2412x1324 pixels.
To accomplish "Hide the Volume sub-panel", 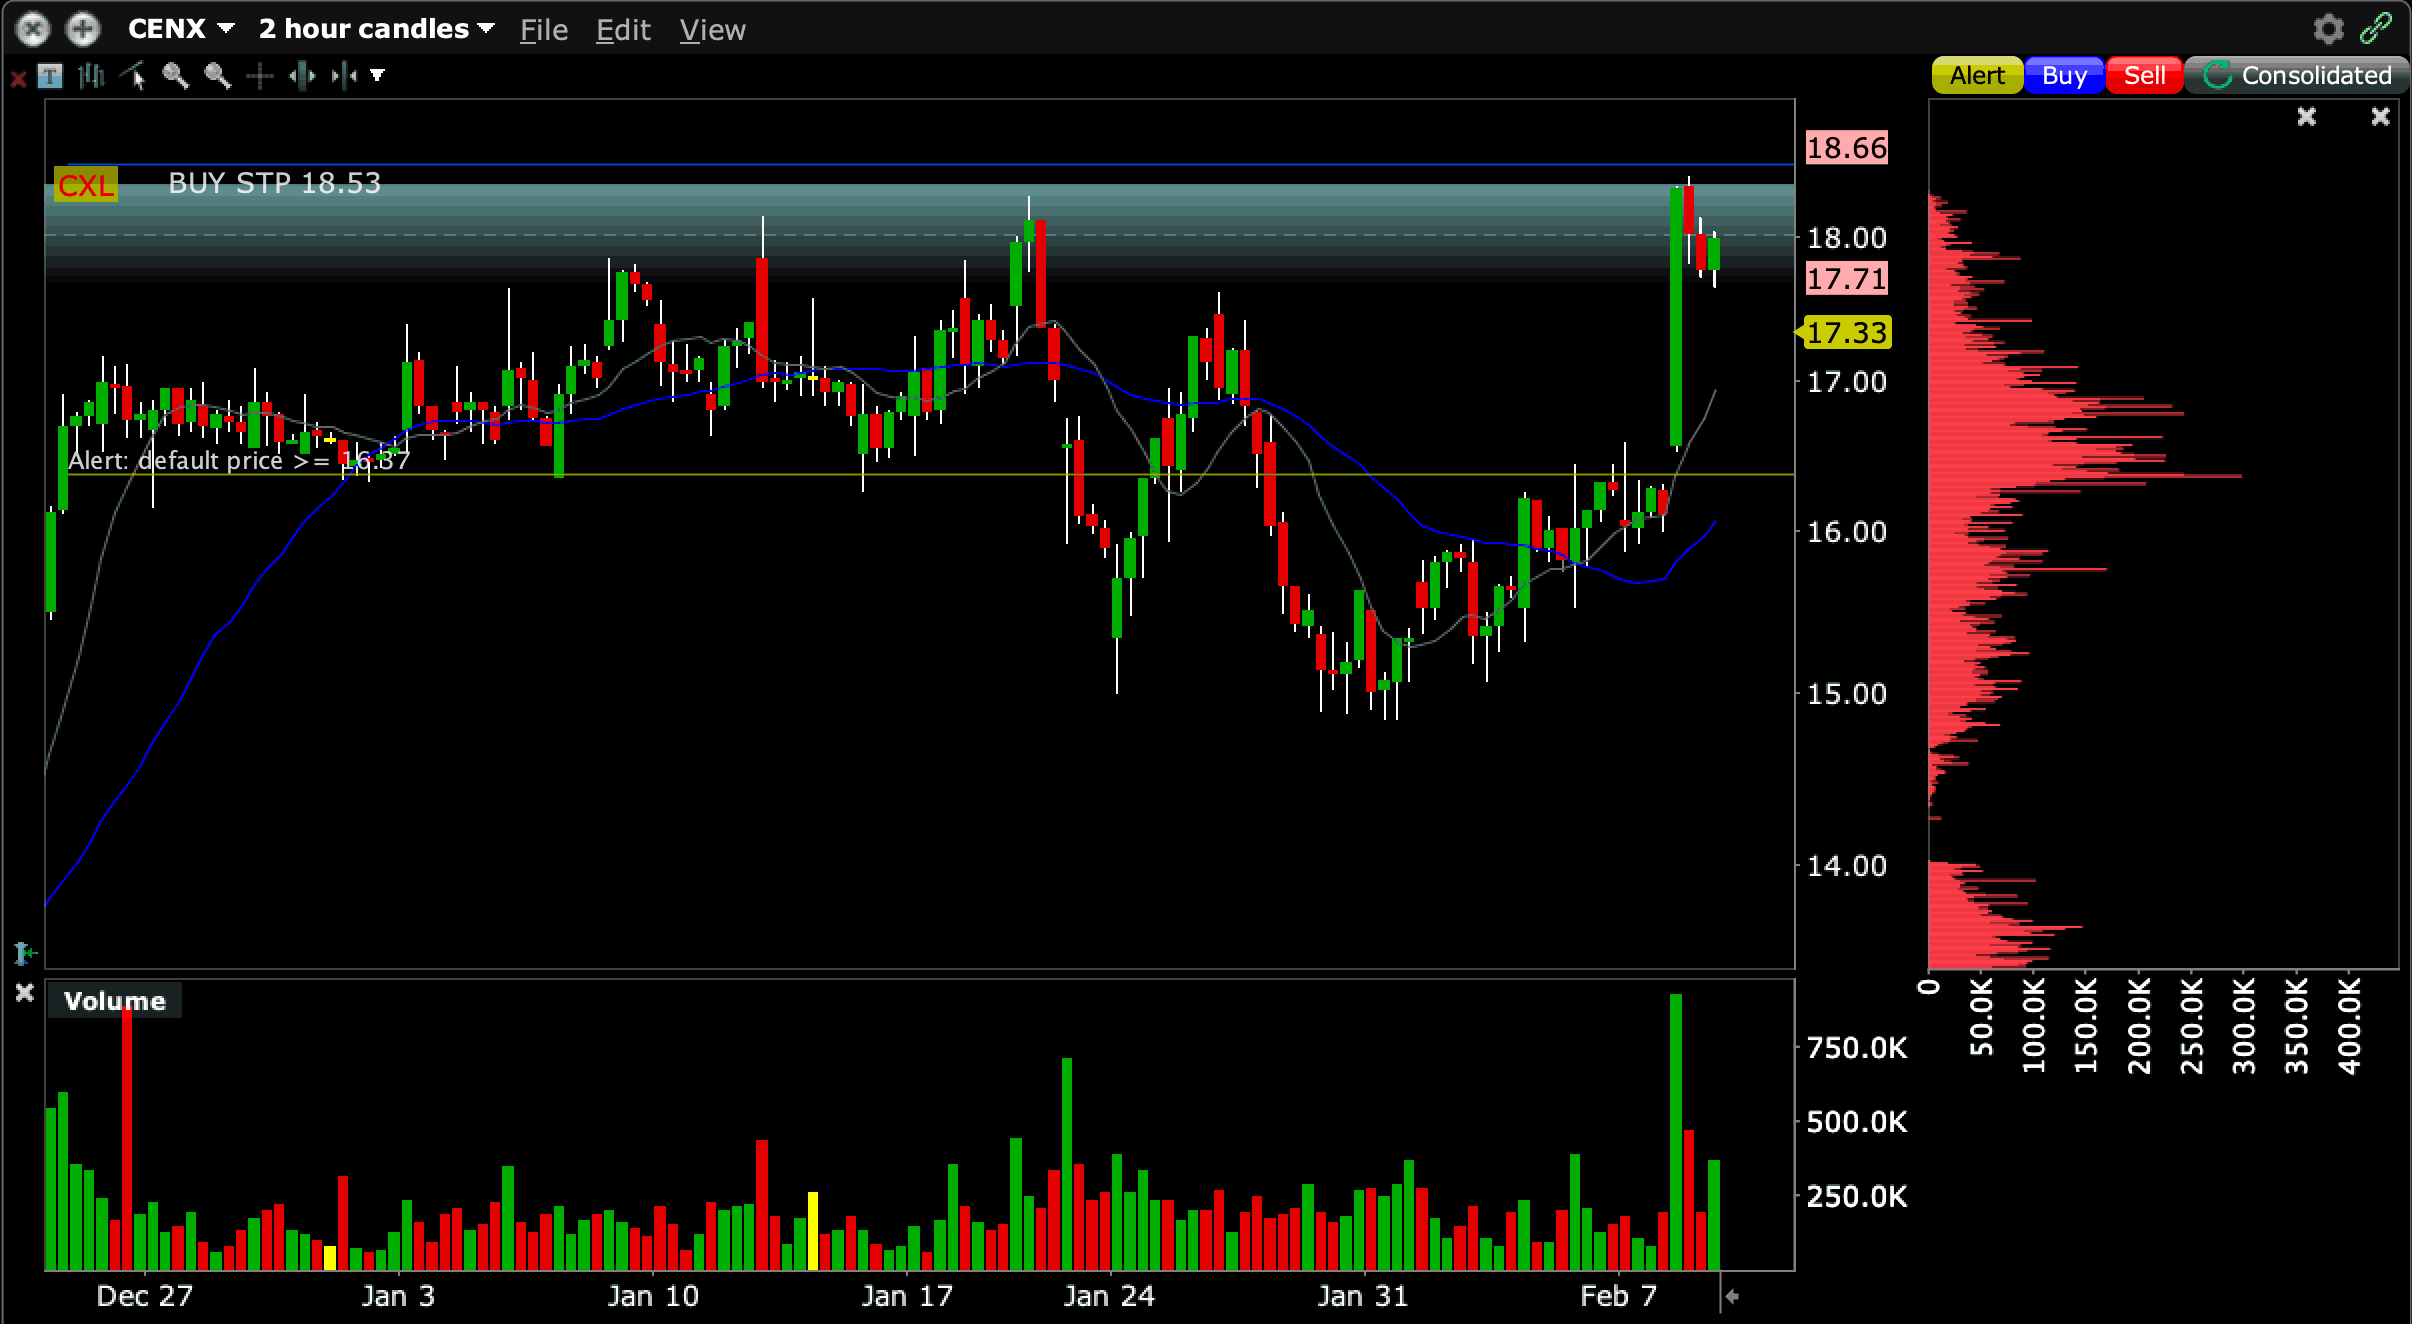I will click(x=25, y=993).
